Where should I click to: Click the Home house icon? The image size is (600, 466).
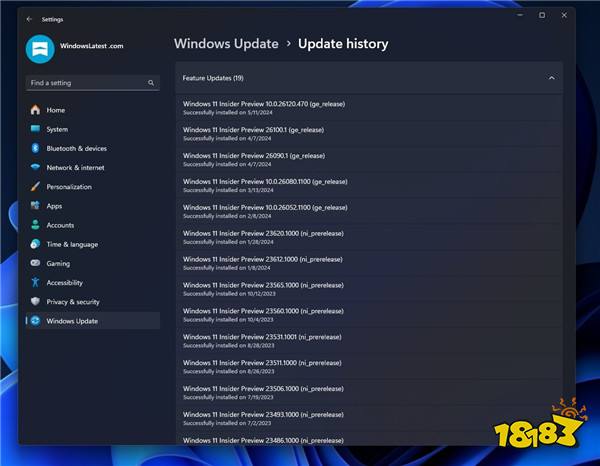tap(35, 110)
